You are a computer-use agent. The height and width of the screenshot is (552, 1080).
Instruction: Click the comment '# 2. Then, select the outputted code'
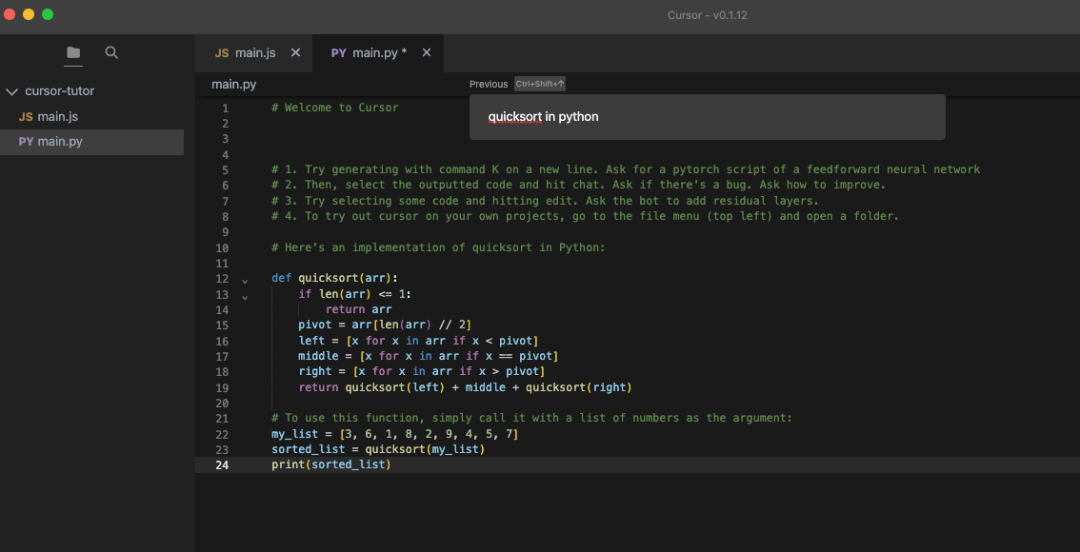[x=579, y=185]
